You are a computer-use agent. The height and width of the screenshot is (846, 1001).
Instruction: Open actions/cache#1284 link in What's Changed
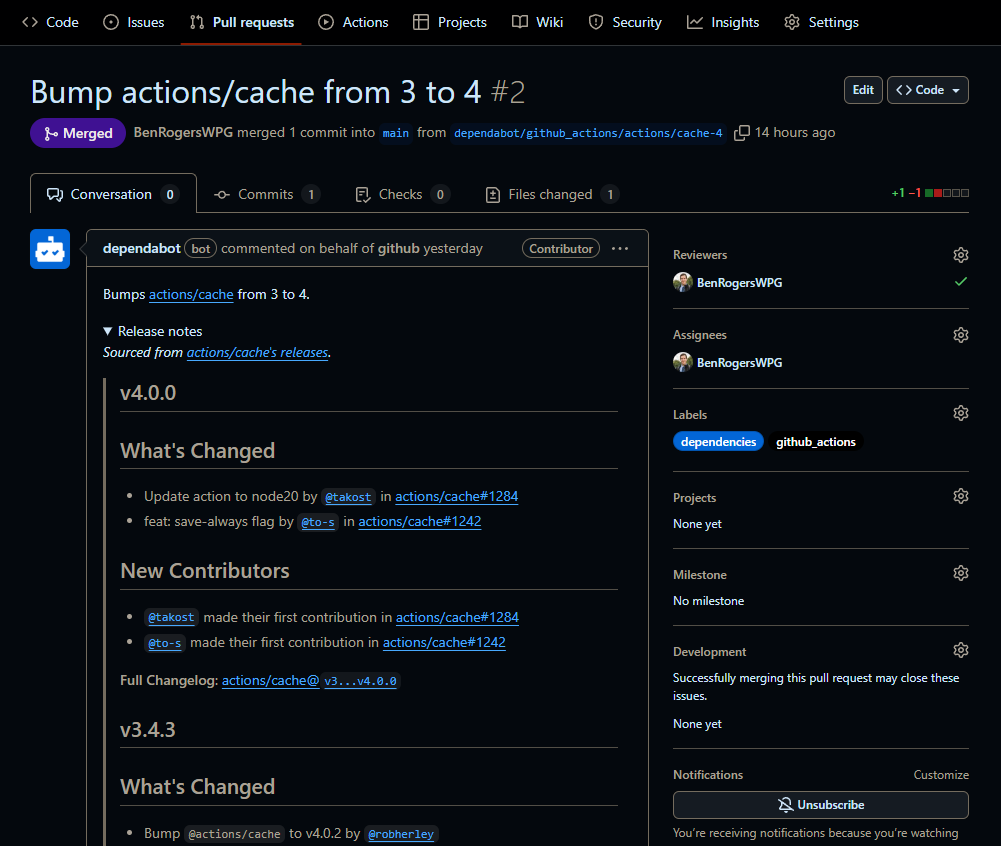pos(456,496)
